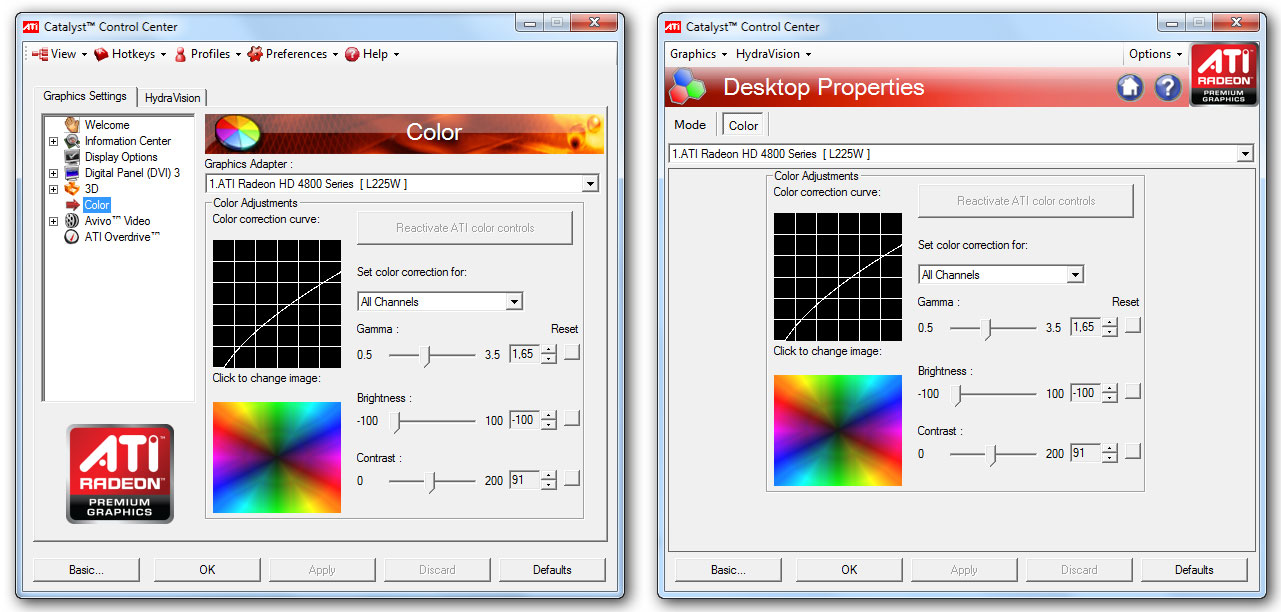Click OK button in right window

click(849, 570)
